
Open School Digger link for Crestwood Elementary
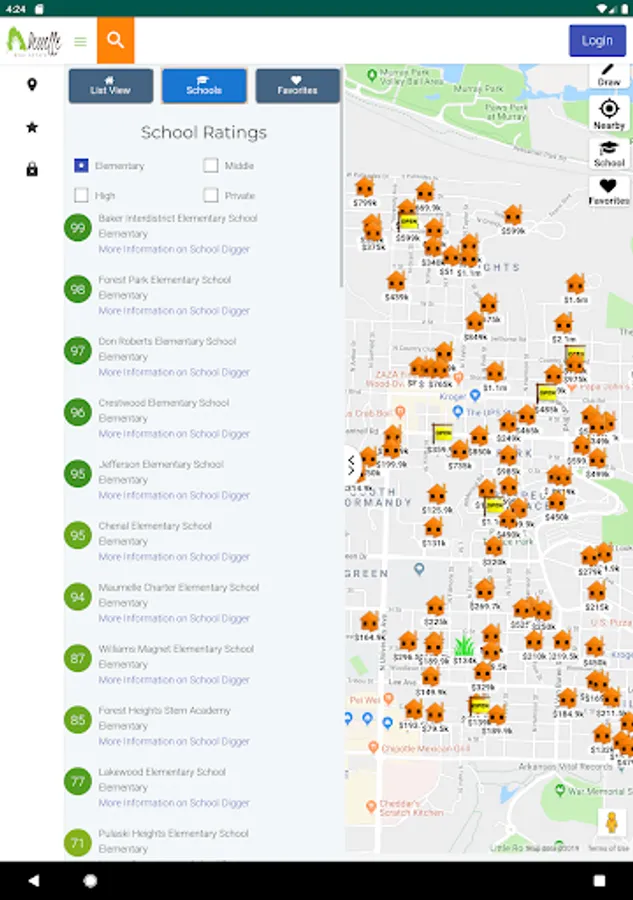[174, 433]
